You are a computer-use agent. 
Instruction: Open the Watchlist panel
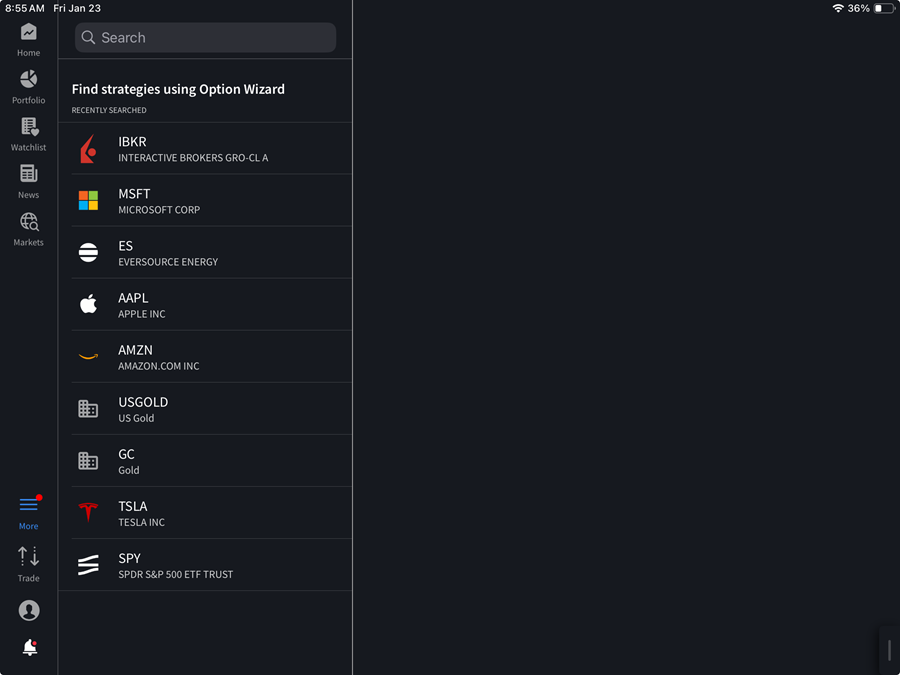point(28,132)
